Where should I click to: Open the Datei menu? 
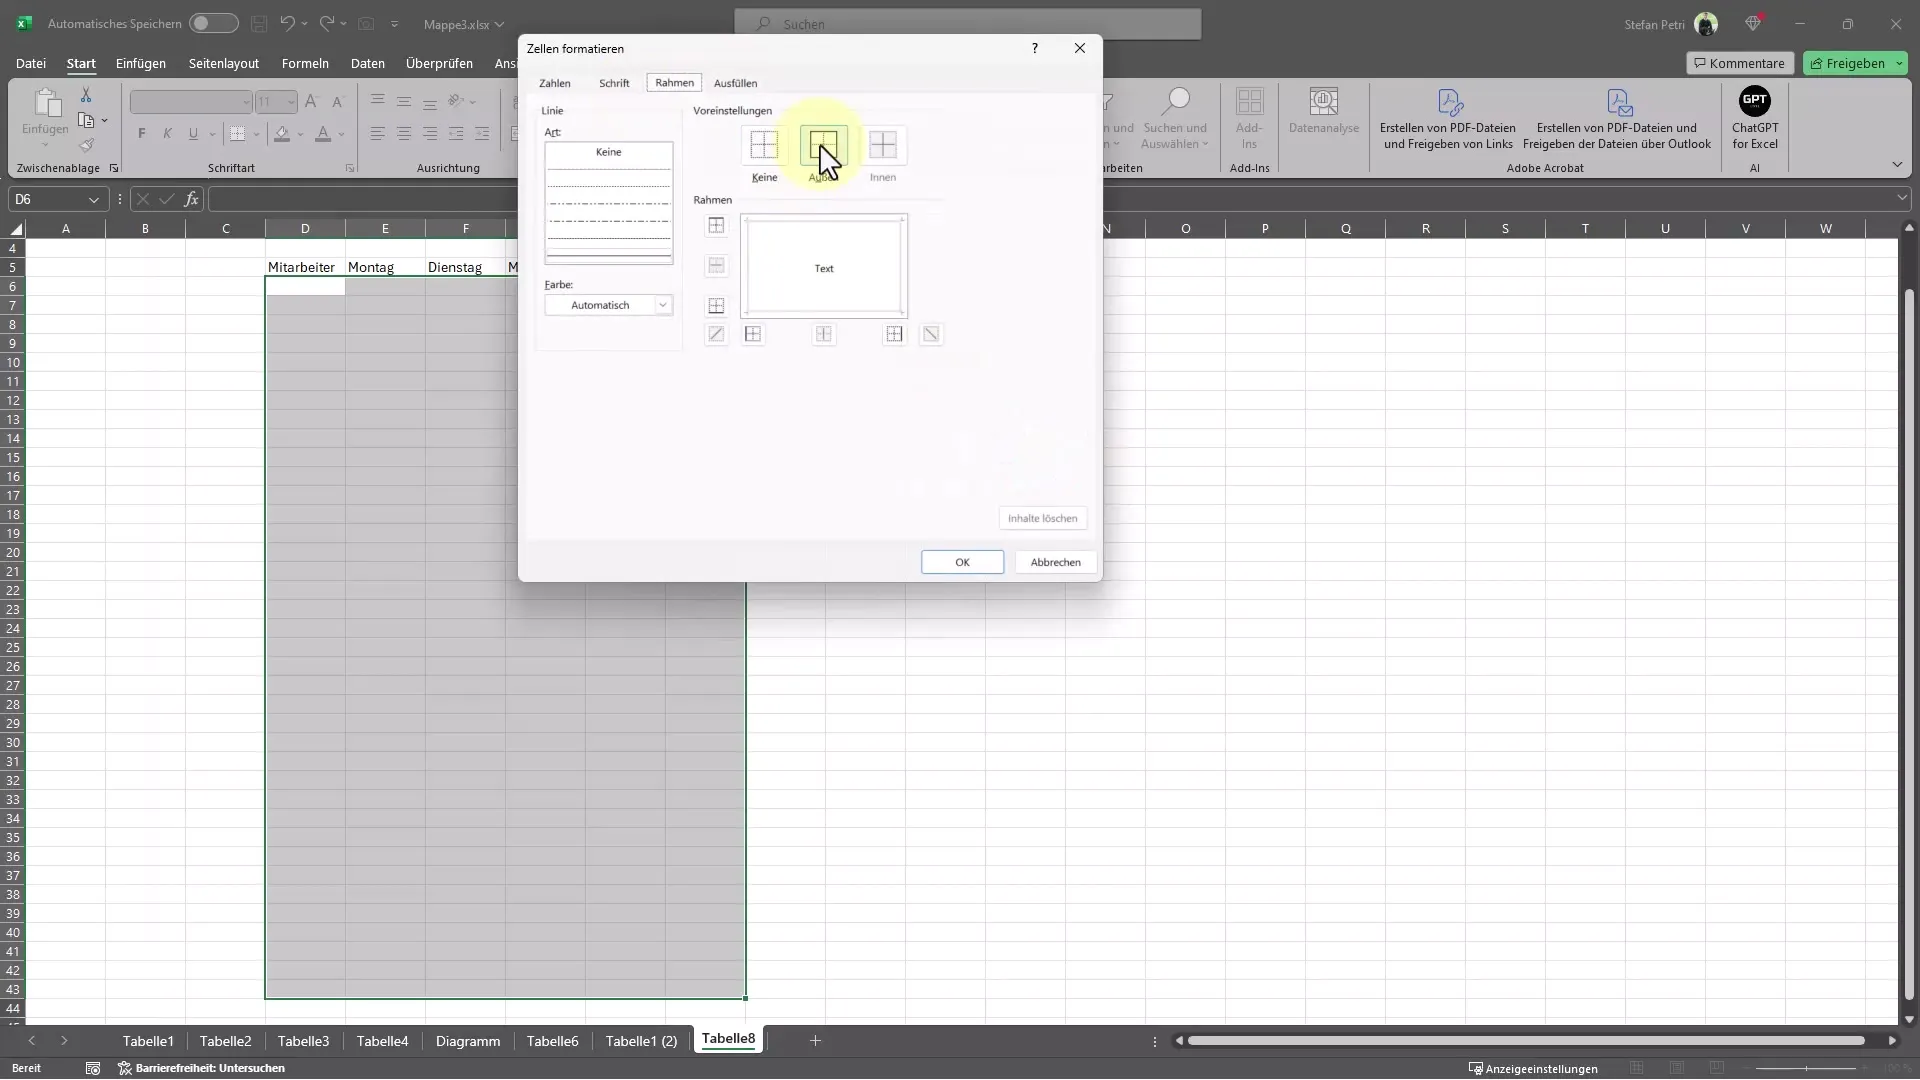31,63
